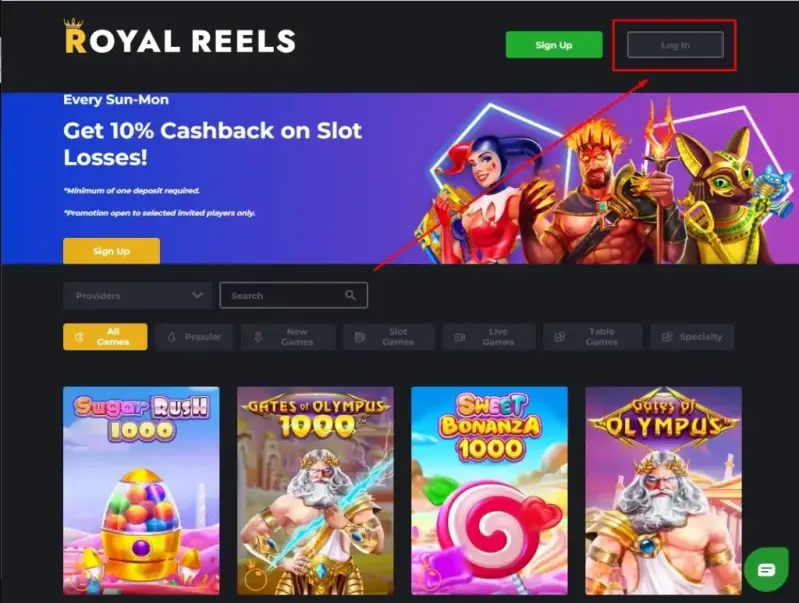Click the flame icon on Popular tab
Image resolution: width=799 pixels, height=603 pixels.
[172, 337]
